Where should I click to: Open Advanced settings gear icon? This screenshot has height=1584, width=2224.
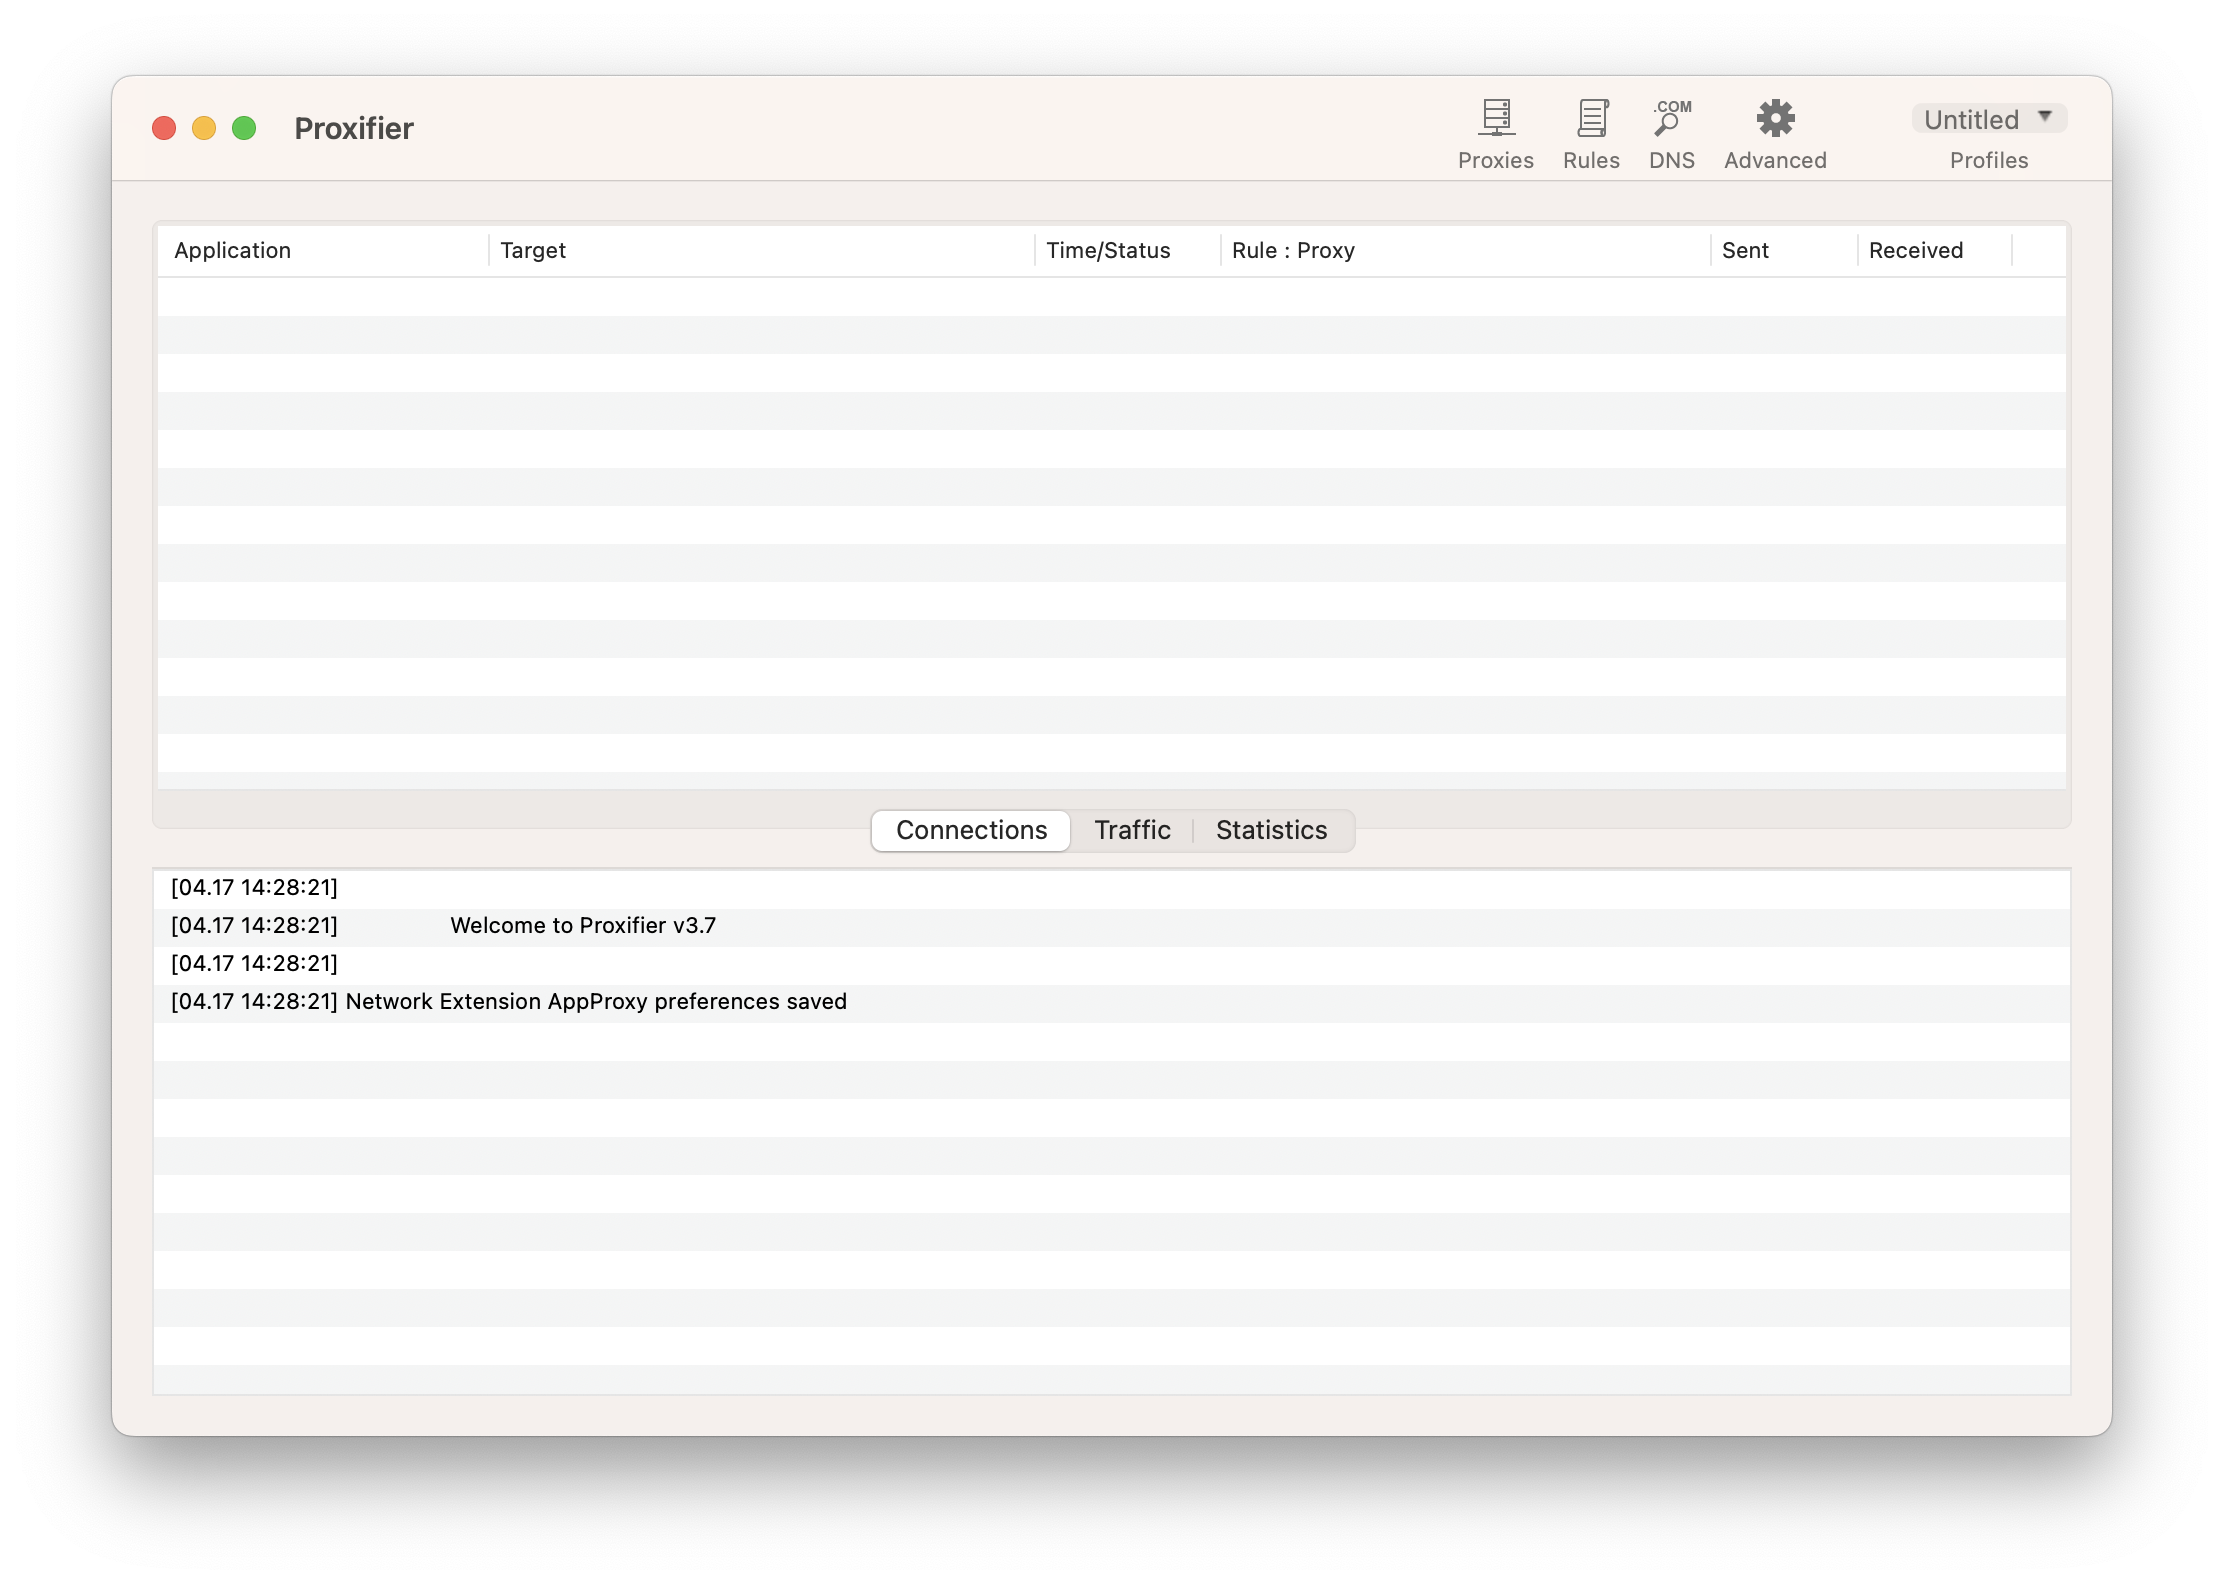click(1775, 119)
